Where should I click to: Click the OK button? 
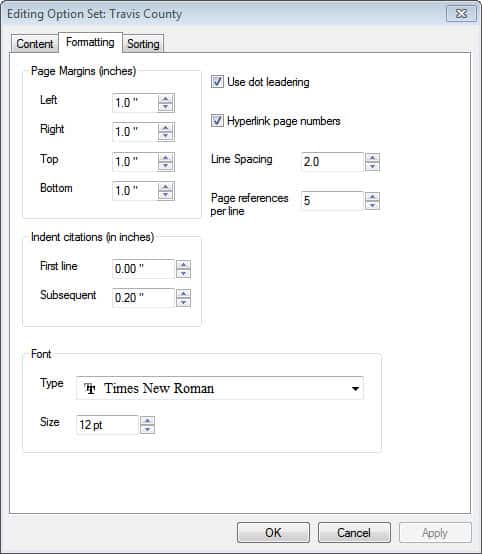[x=273, y=532]
